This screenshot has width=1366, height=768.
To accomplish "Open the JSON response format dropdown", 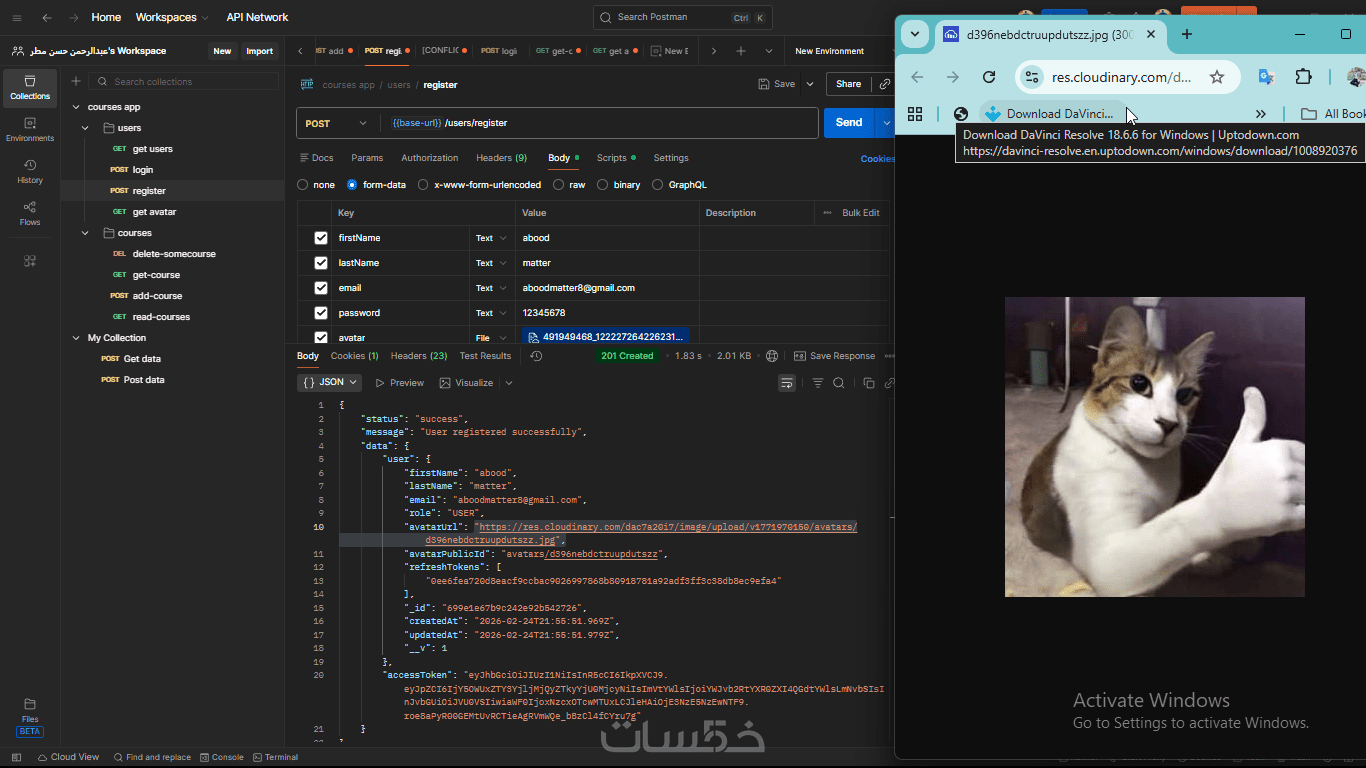I will click(x=331, y=383).
